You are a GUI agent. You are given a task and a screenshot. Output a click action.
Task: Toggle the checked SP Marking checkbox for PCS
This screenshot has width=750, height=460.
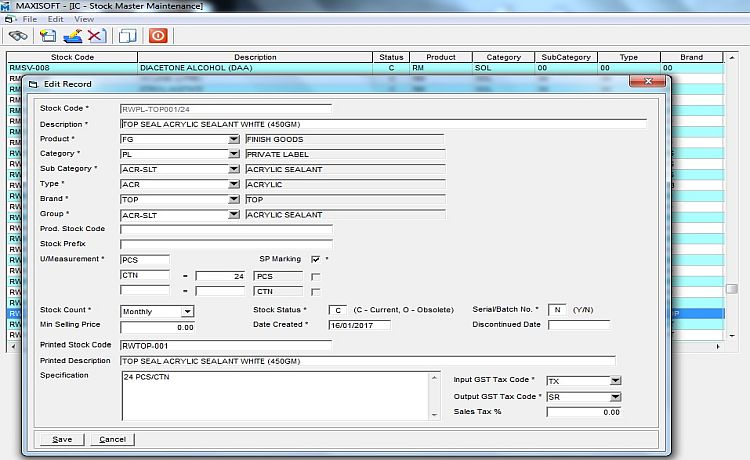click(316, 260)
